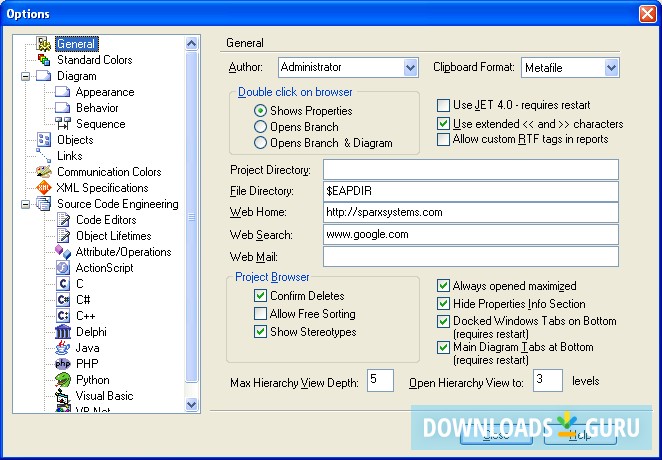Select Links in options tree

click(x=70, y=156)
